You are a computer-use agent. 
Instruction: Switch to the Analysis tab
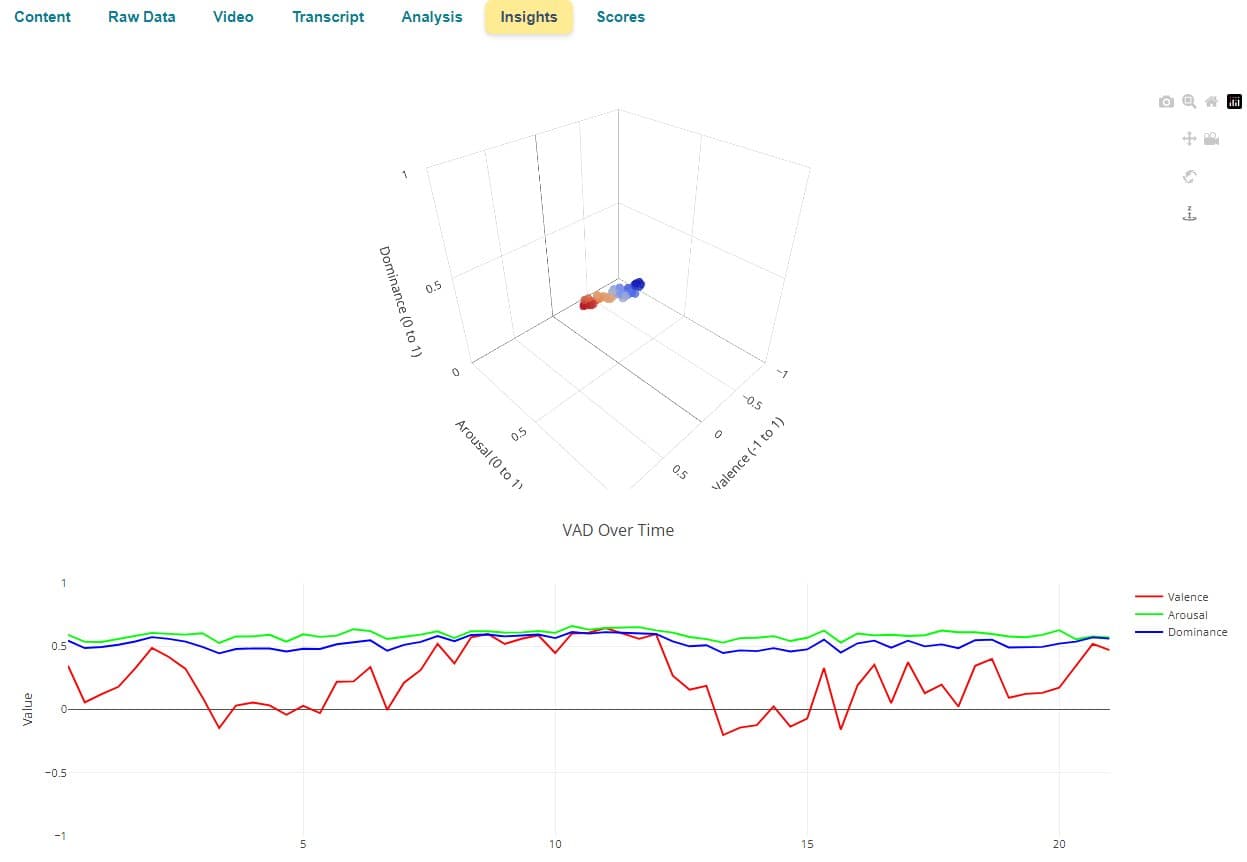(x=431, y=17)
